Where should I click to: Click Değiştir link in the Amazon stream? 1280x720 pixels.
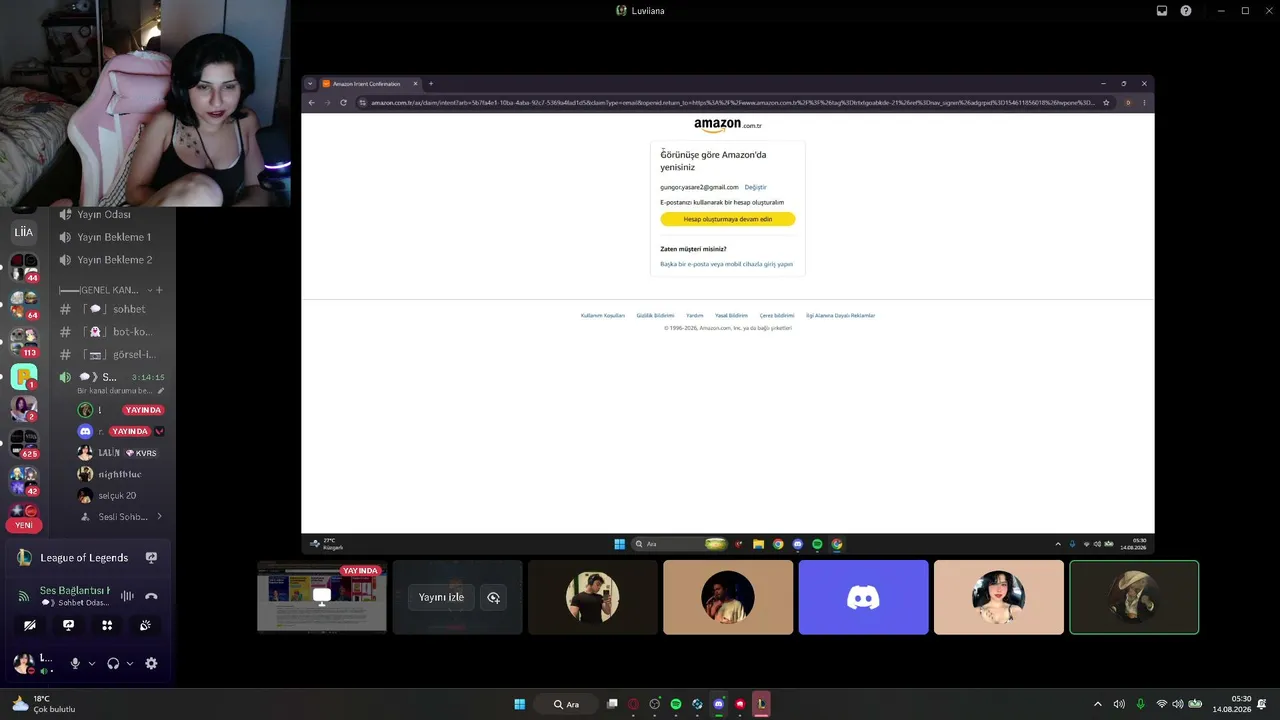click(755, 187)
